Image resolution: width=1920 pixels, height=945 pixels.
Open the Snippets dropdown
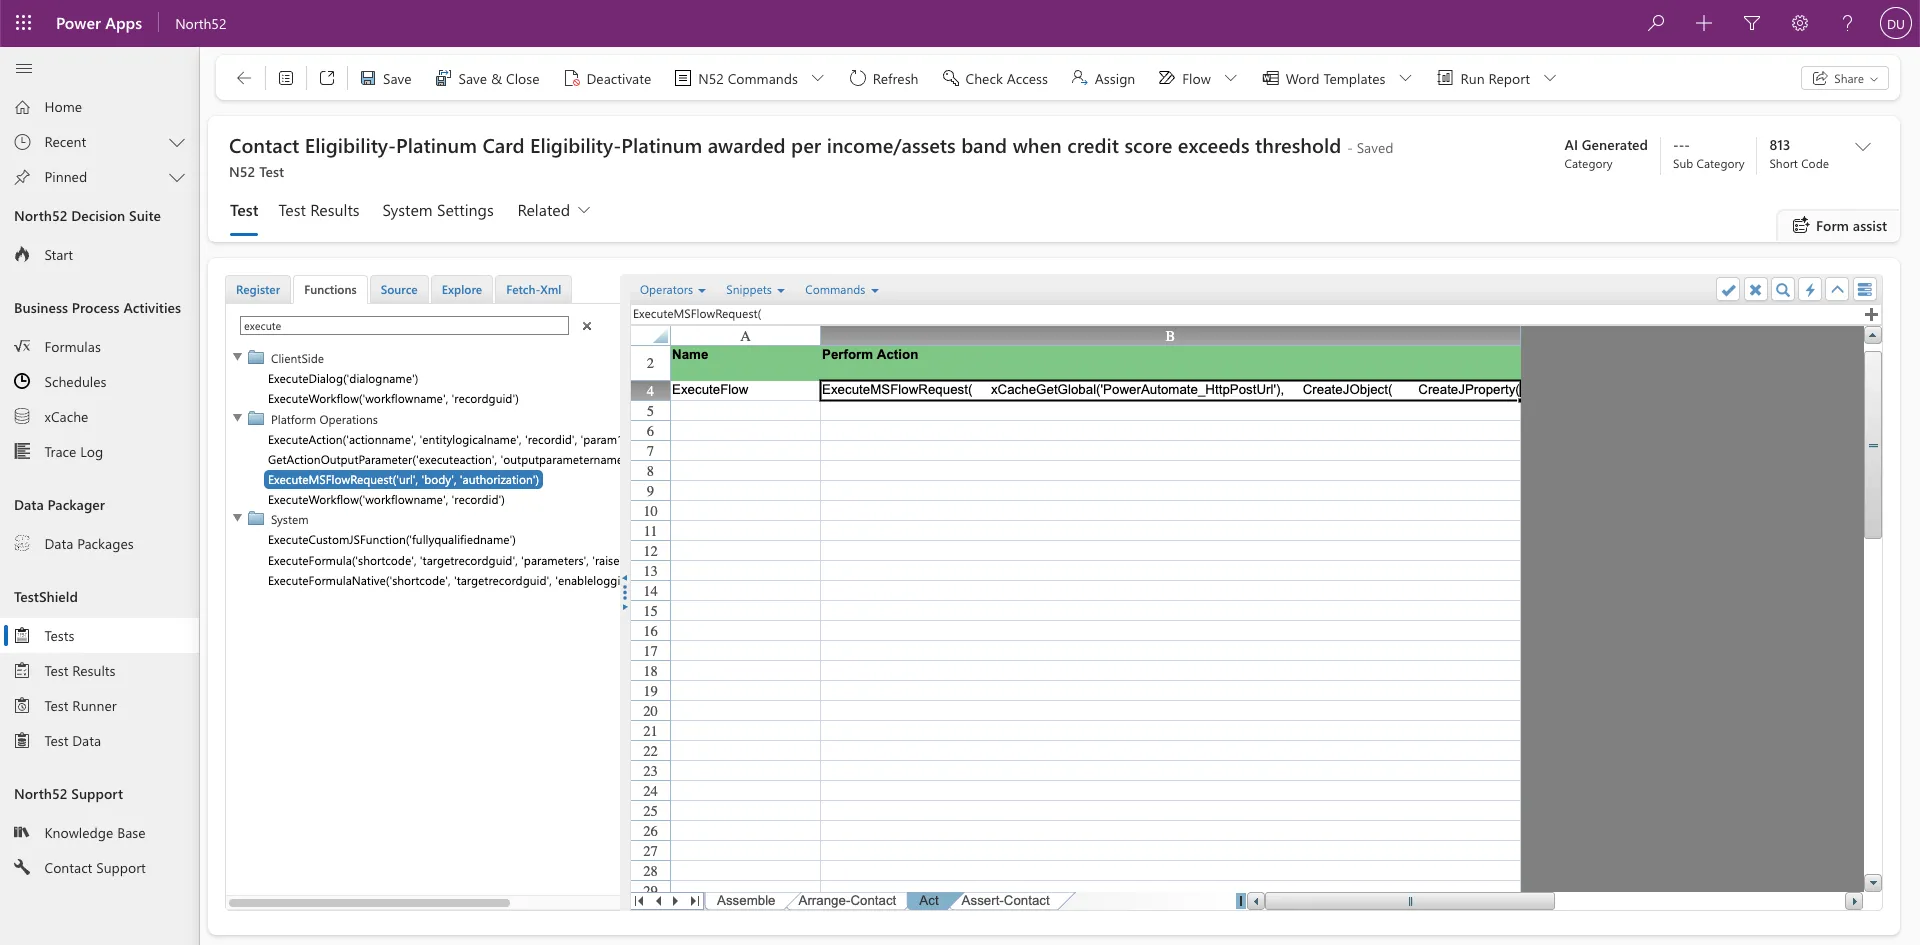point(755,290)
